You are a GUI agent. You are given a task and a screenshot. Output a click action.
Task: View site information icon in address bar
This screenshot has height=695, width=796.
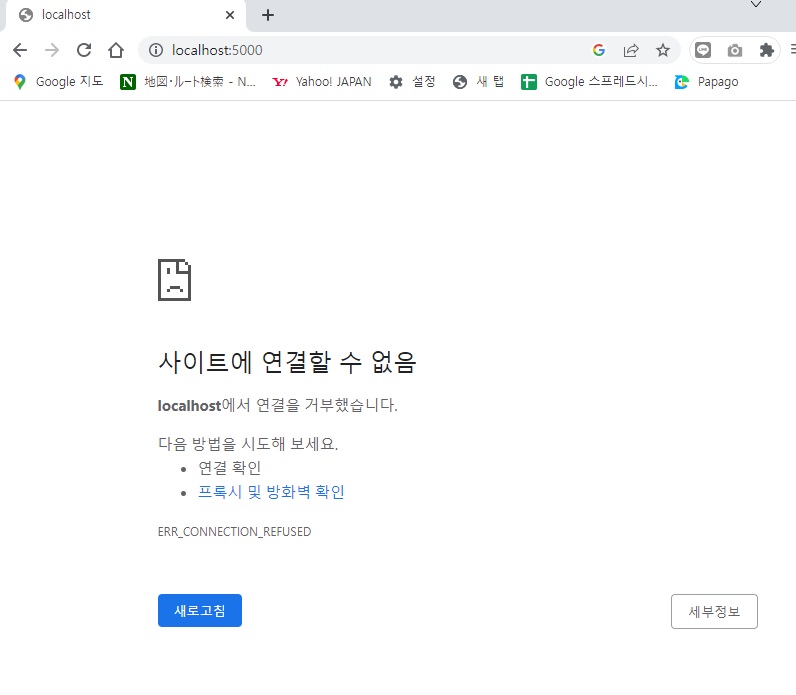(x=155, y=50)
